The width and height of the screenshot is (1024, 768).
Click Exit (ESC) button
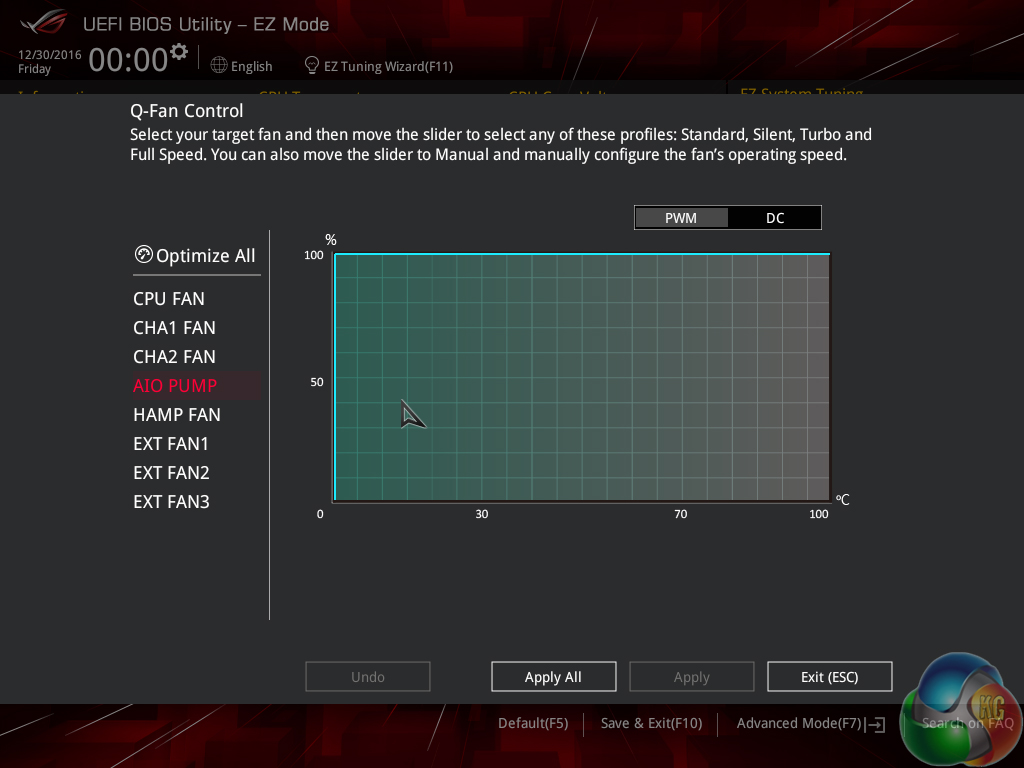click(829, 677)
